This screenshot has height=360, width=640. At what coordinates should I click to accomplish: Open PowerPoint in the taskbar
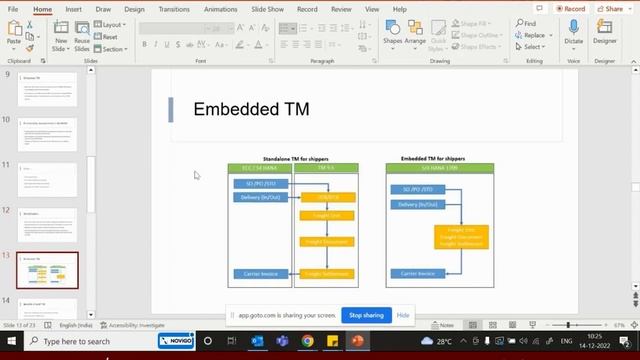(x=358, y=341)
